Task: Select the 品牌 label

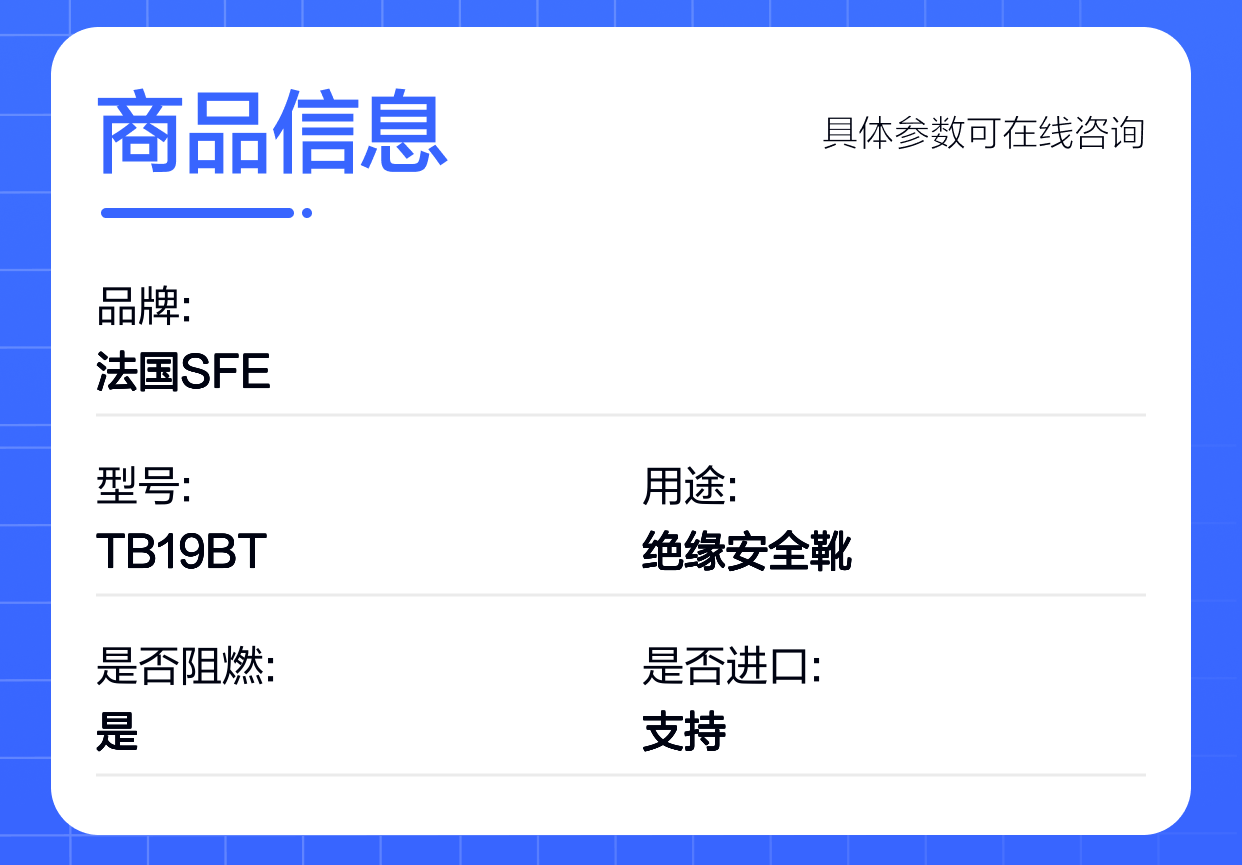Action: click(x=144, y=307)
